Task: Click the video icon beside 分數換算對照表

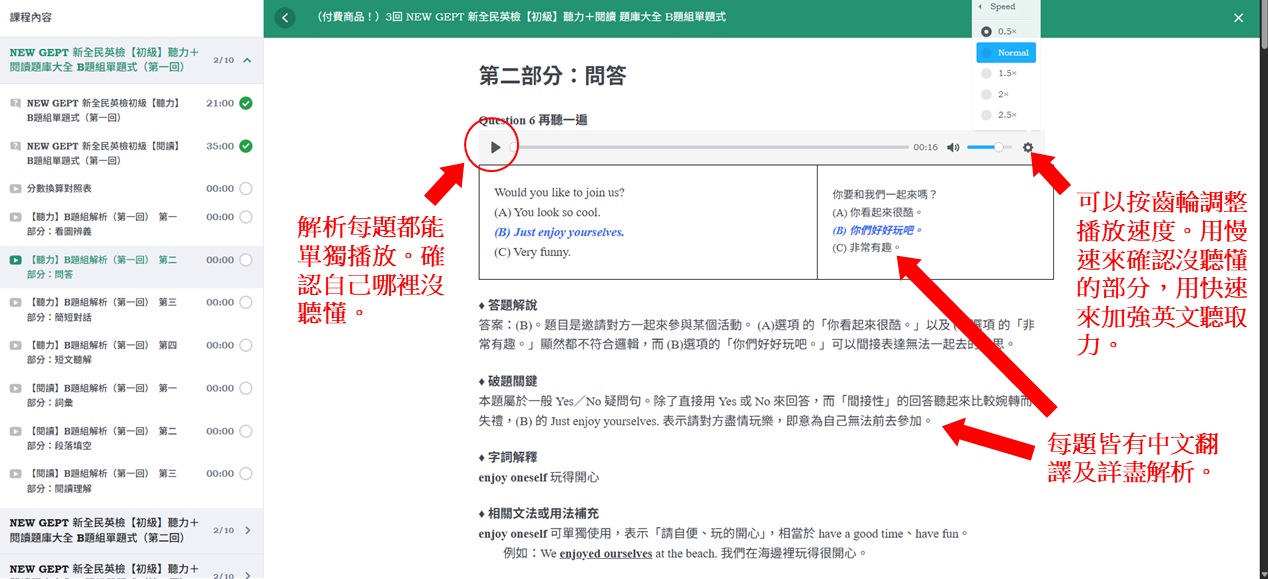Action: click(15, 188)
